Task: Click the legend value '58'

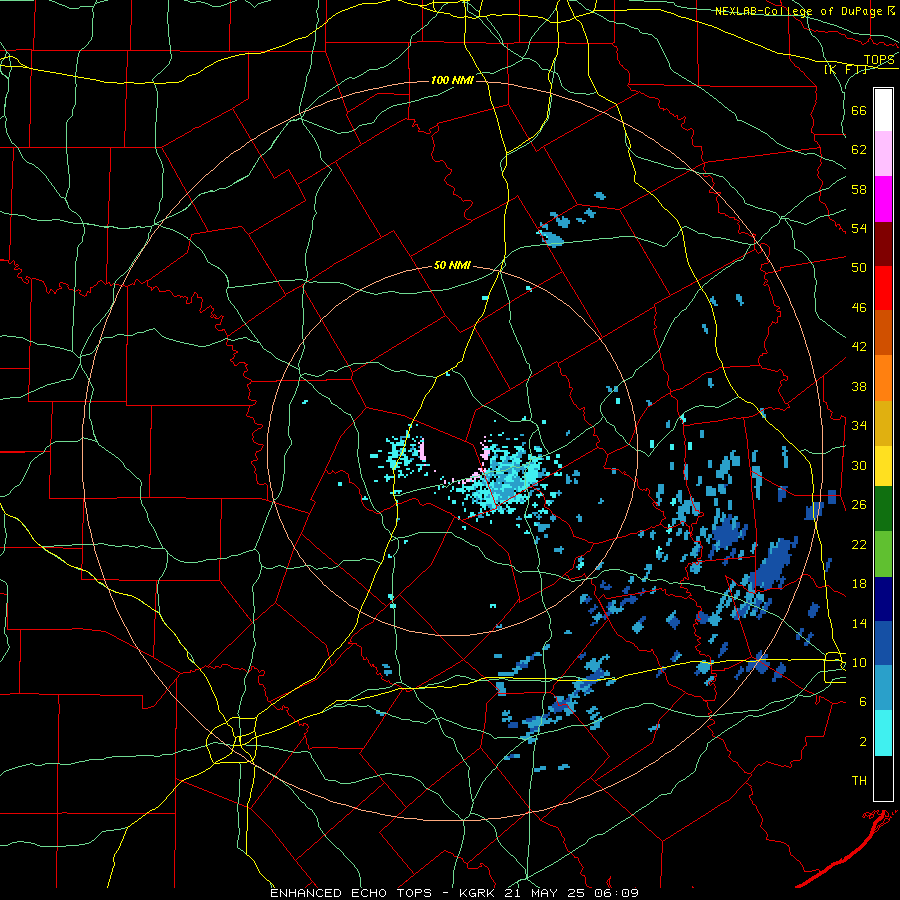Action: 859,189
